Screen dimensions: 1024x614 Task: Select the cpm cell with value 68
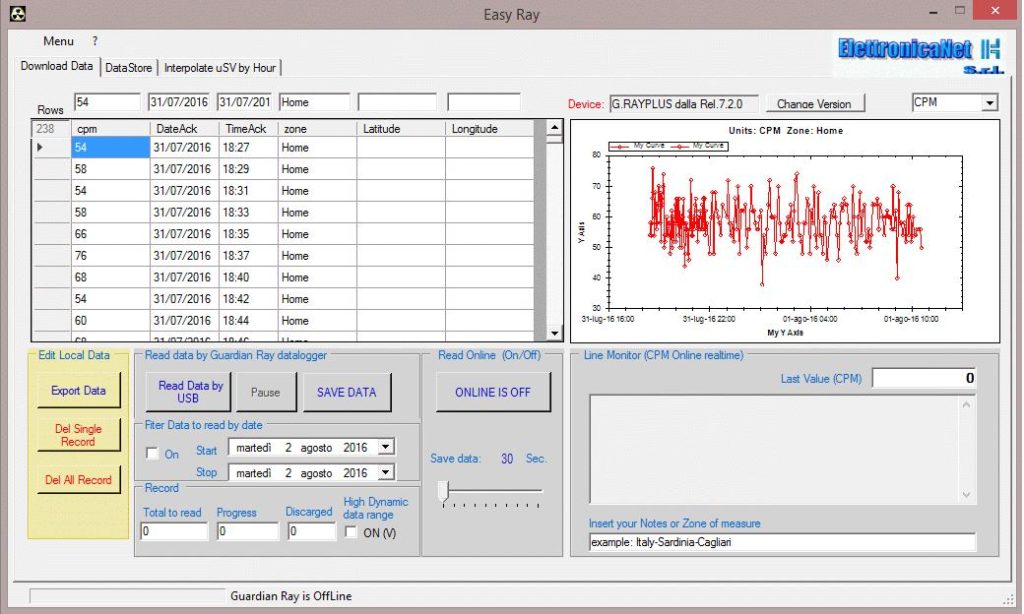[110, 277]
